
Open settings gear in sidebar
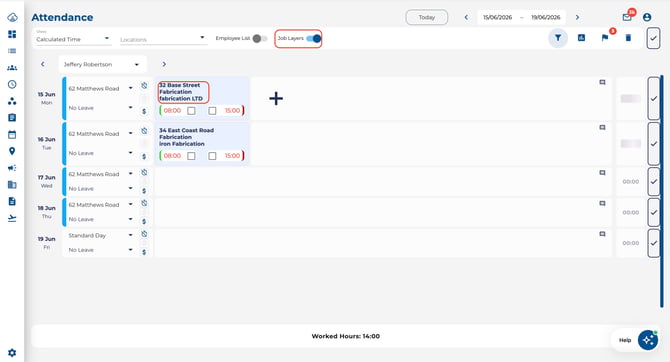tap(12, 353)
